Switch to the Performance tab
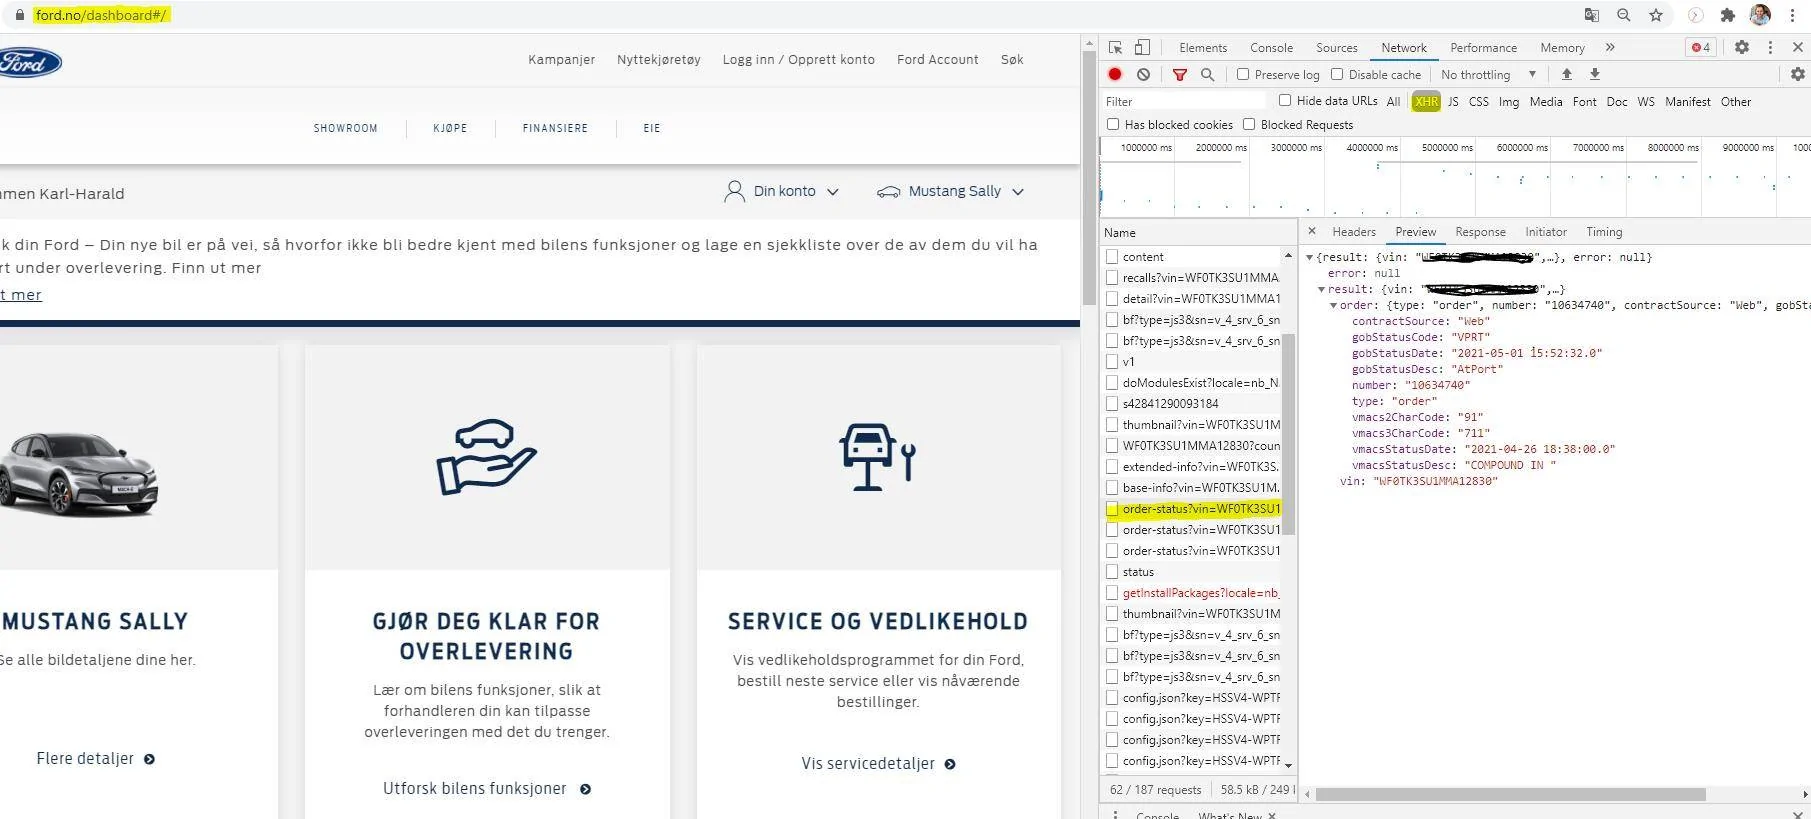This screenshot has width=1811, height=819. click(x=1483, y=47)
